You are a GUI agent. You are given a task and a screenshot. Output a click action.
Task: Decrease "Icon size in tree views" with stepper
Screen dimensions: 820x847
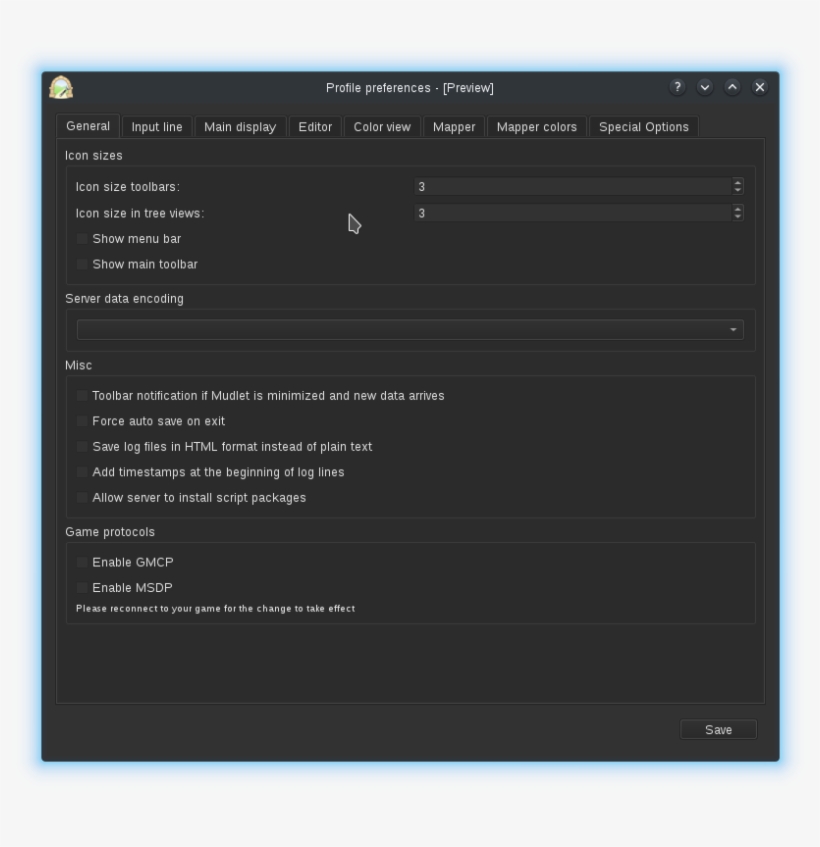click(x=737, y=216)
